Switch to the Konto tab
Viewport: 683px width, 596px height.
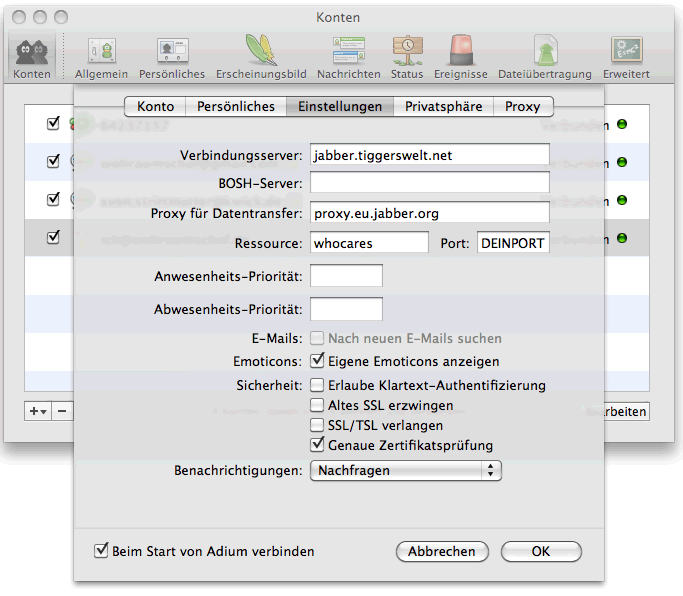(x=156, y=107)
